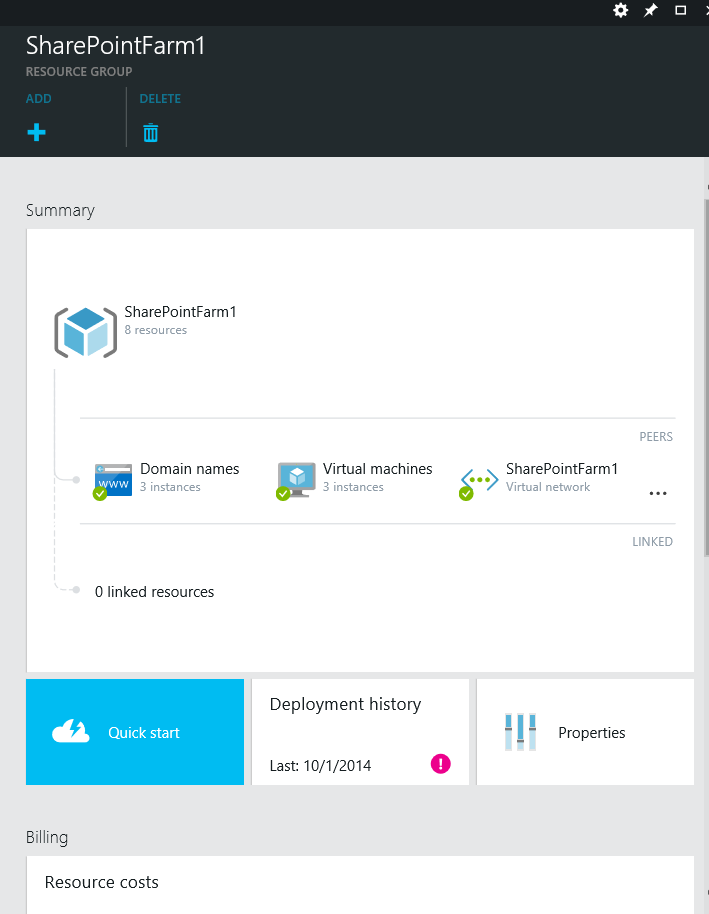Pin the blade with pin icon
The height and width of the screenshot is (914, 709).
(x=650, y=10)
